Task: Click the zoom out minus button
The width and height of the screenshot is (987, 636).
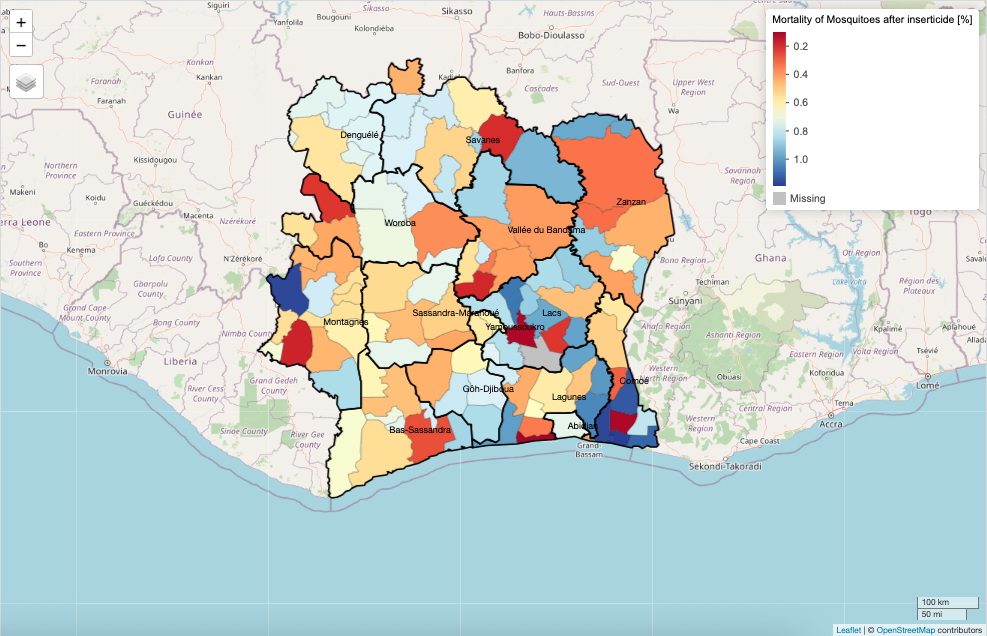Action: (x=21, y=46)
